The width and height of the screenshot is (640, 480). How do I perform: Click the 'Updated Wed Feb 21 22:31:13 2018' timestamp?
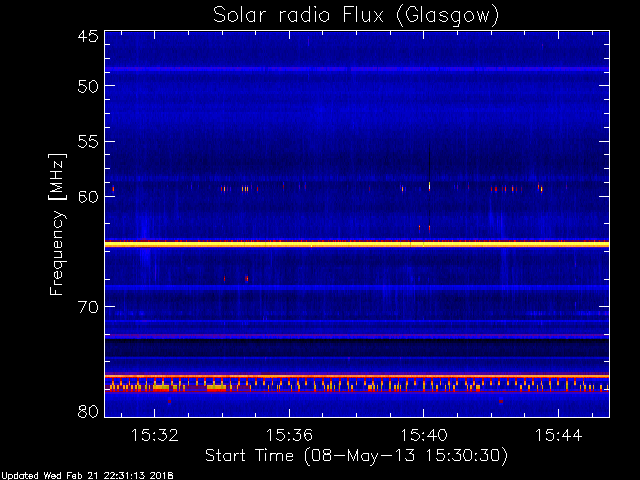tap(87, 476)
